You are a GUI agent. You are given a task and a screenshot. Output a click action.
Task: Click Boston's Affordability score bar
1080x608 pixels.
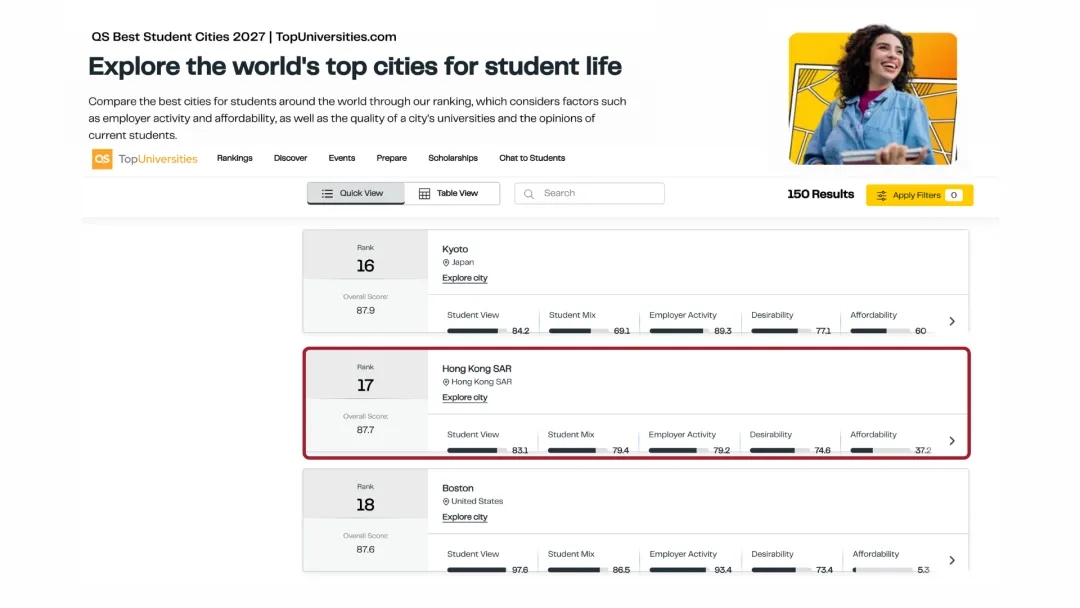coord(882,570)
